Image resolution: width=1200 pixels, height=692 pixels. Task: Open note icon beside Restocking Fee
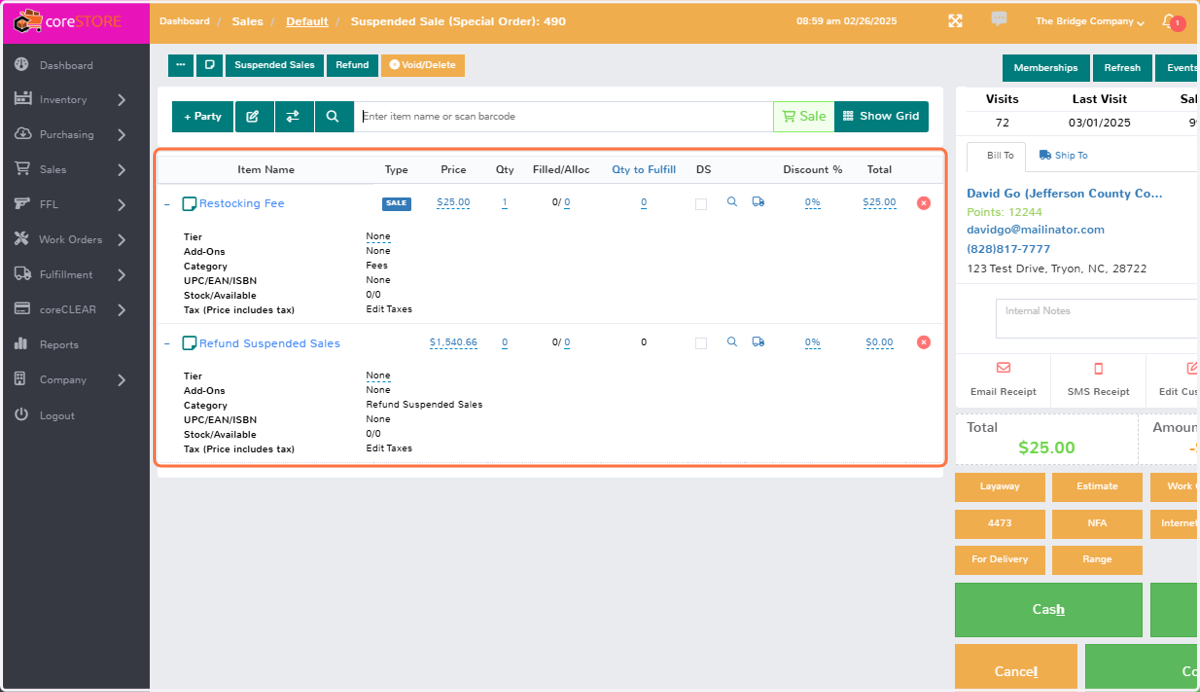pyautogui.click(x=189, y=204)
